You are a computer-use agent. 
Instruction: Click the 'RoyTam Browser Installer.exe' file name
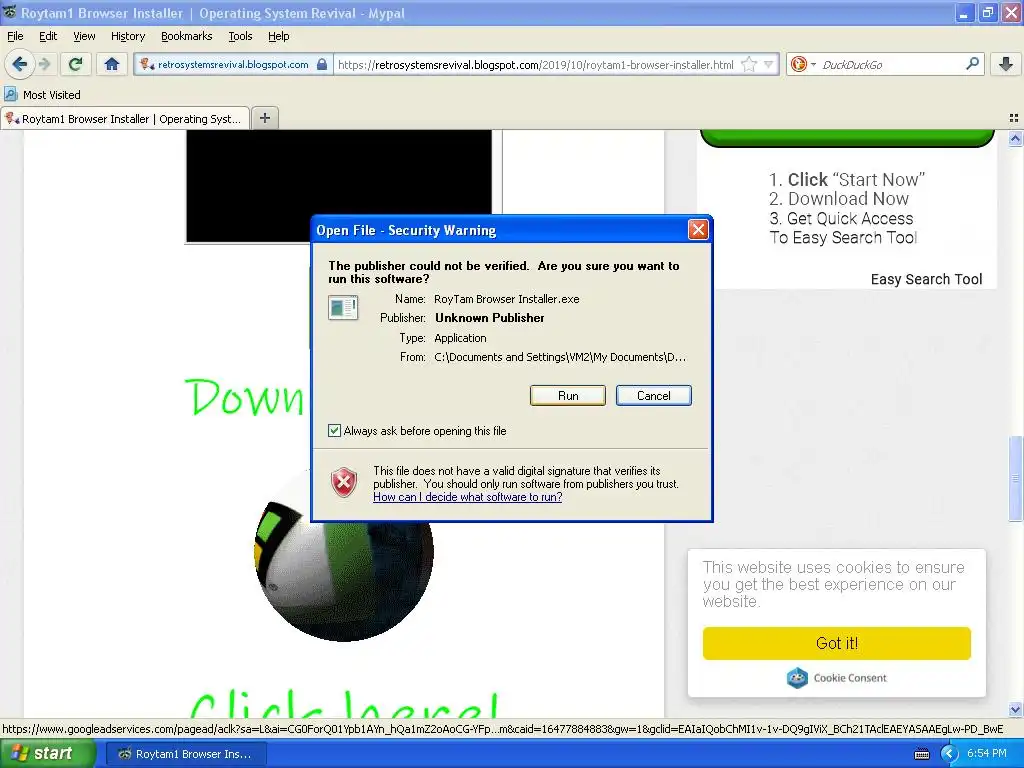tap(506, 299)
